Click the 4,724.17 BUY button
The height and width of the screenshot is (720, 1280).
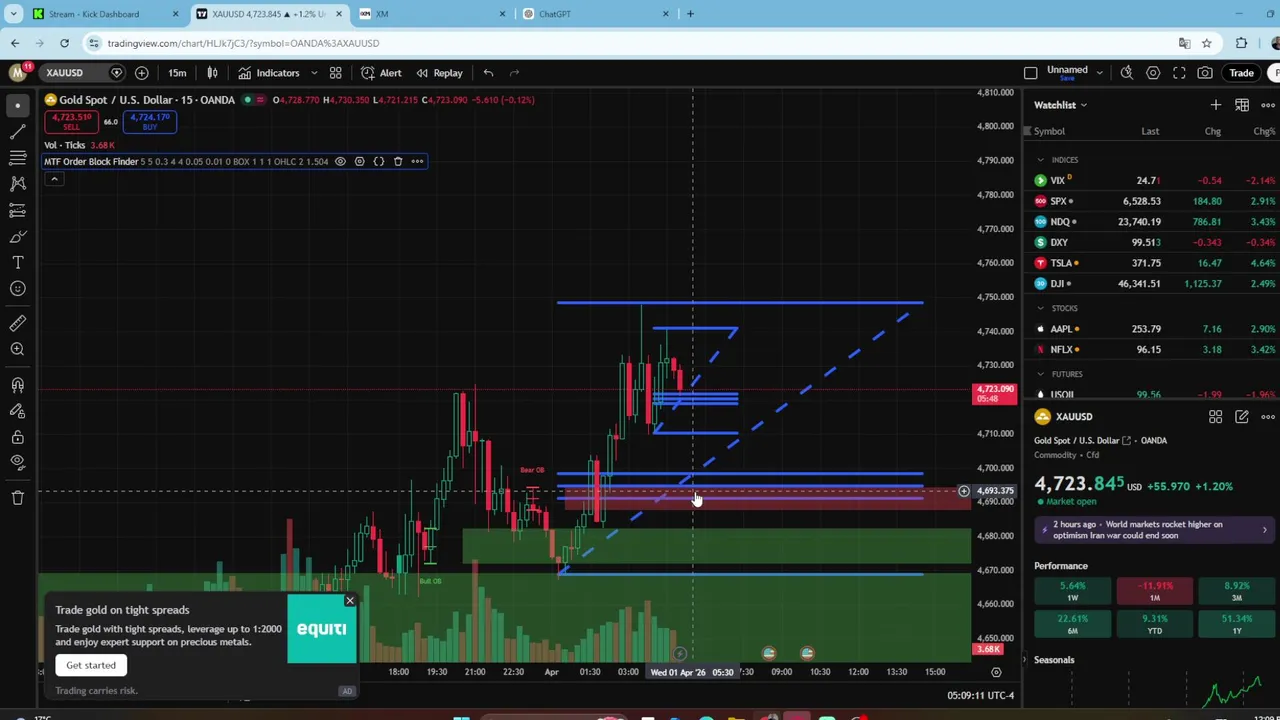pos(150,122)
